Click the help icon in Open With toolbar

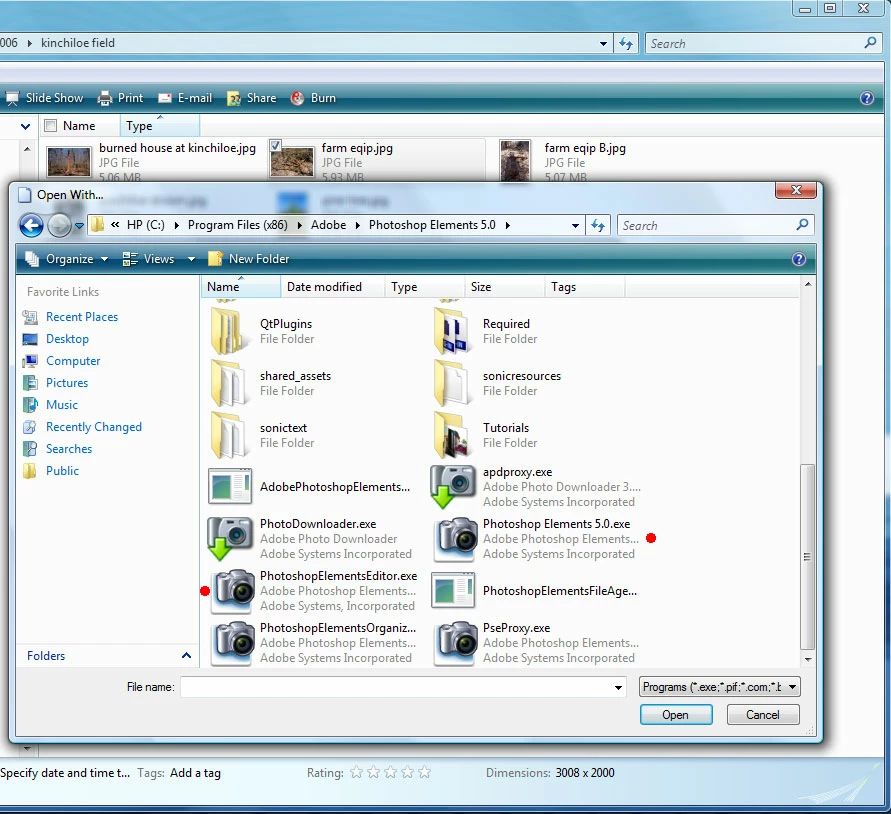pos(798,259)
